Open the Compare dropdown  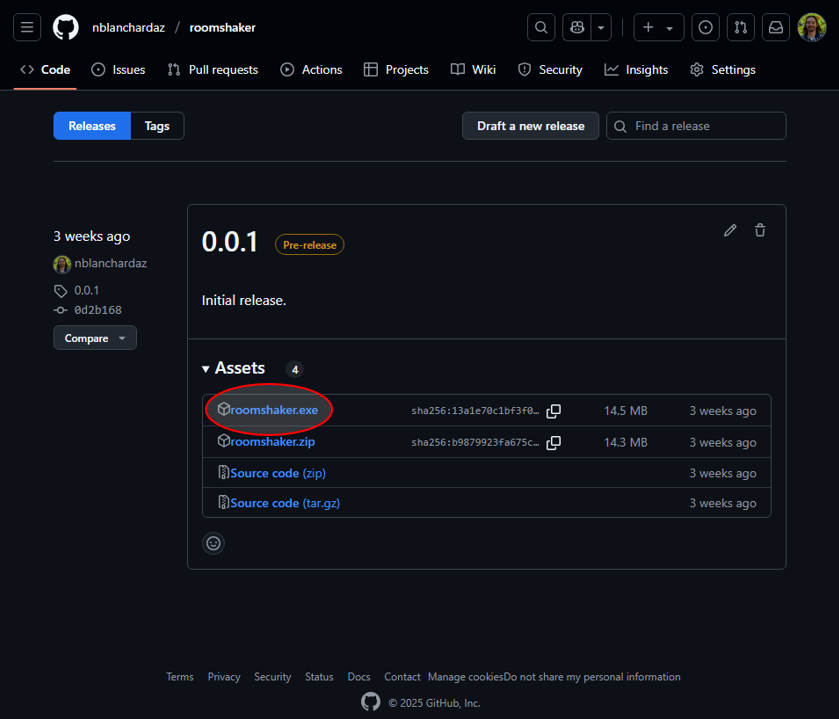95,338
